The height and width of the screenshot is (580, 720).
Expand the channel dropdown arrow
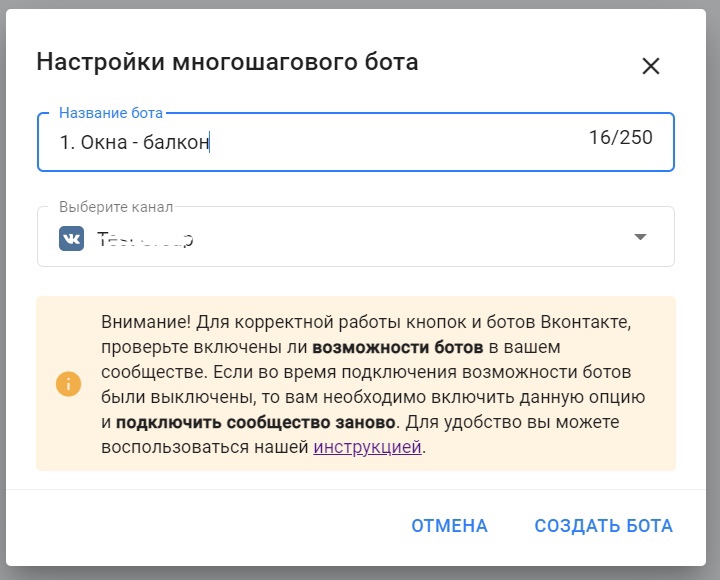[641, 237]
